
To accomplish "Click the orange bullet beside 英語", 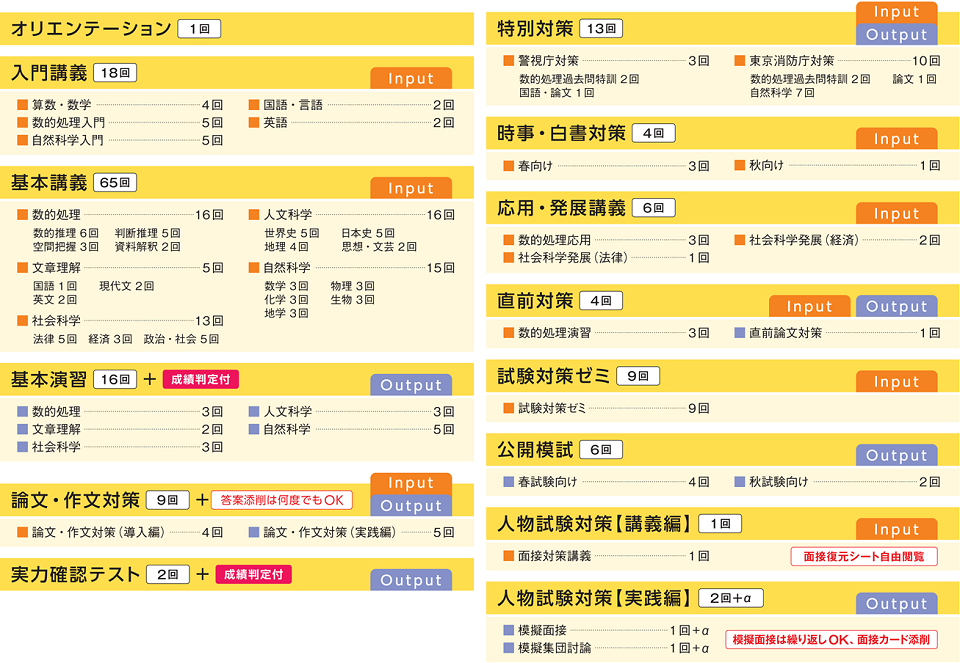I will [254, 123].
